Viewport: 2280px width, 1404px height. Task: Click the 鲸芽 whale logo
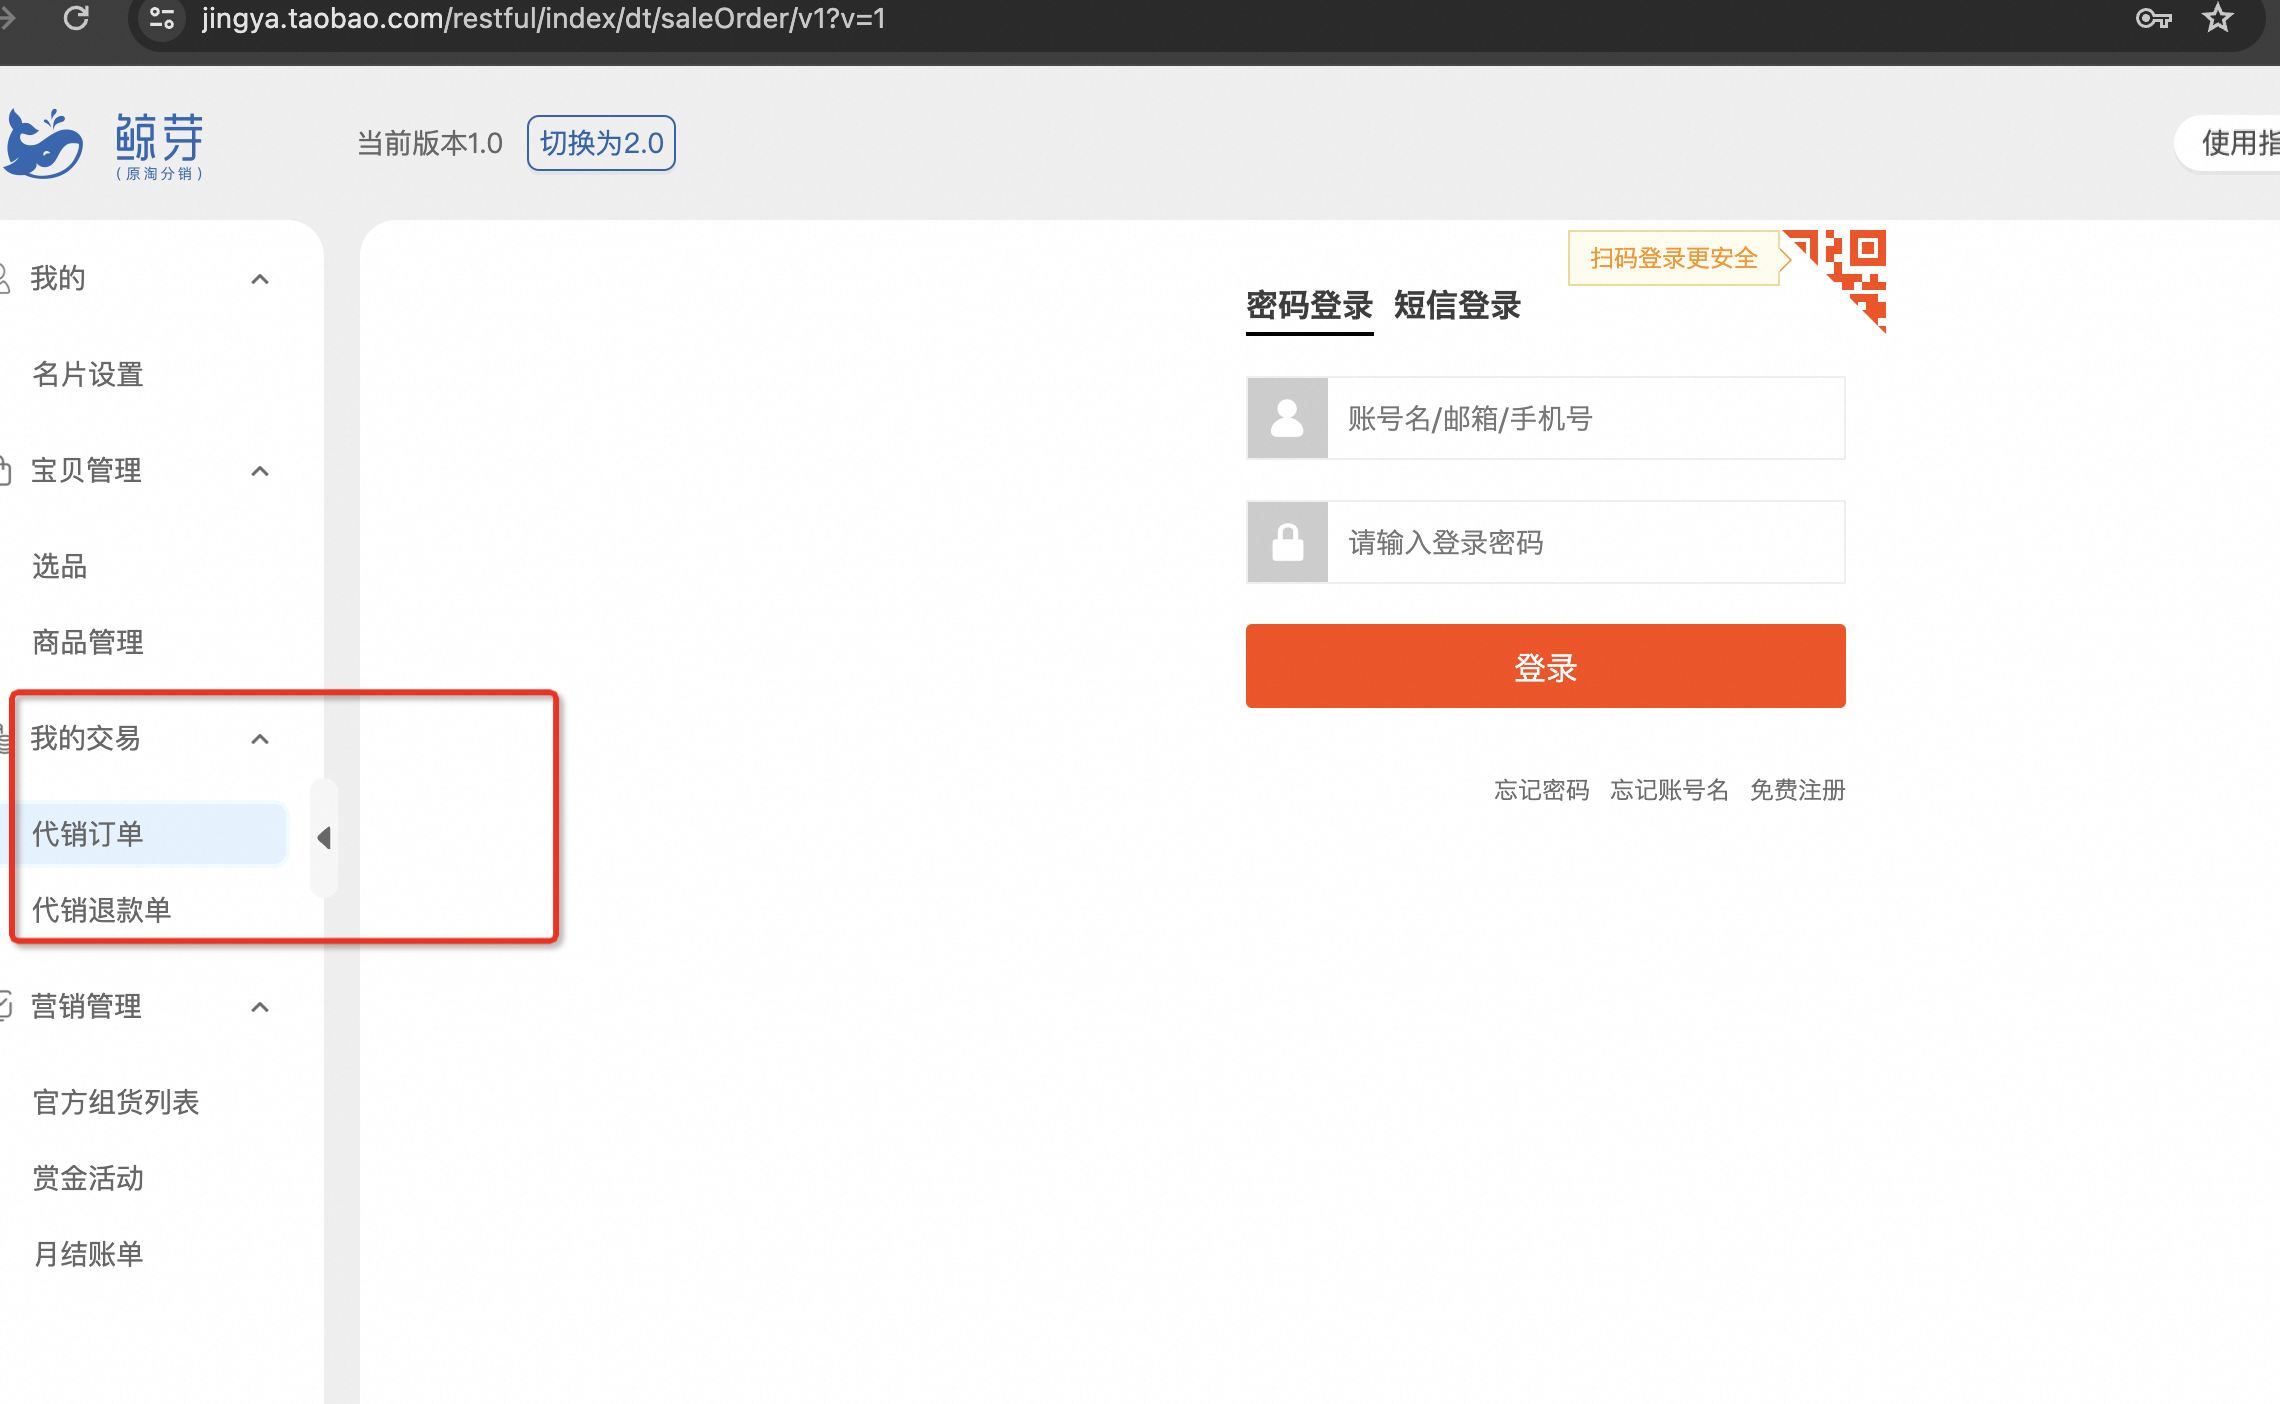(44, 144)
